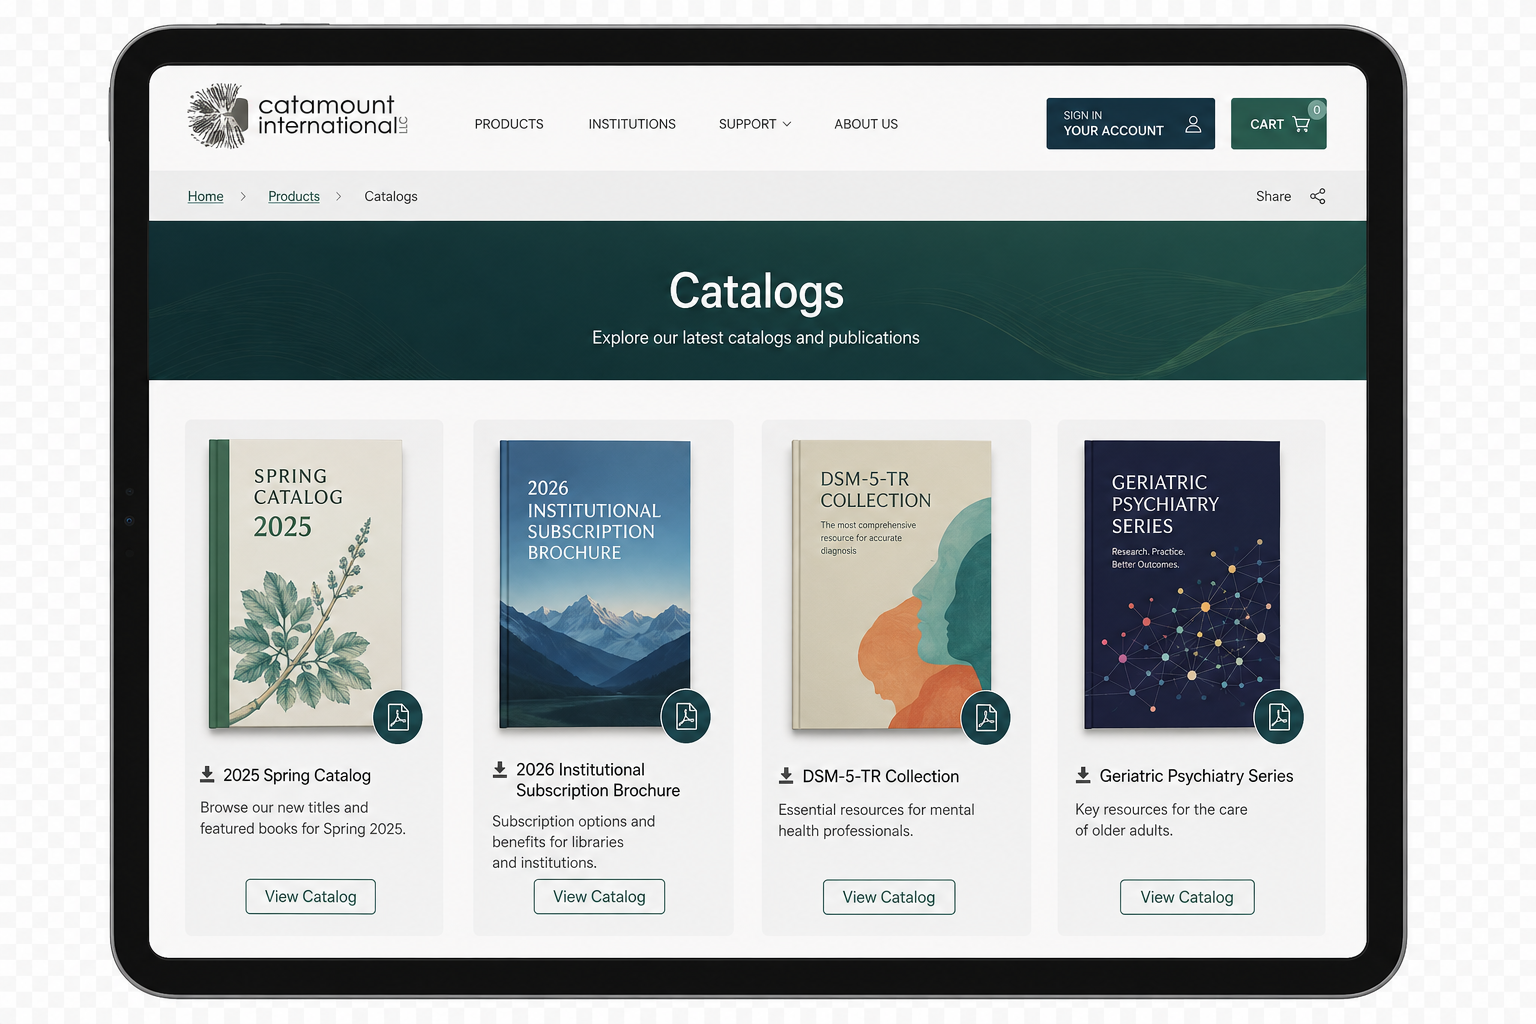Image resolution: width=1536 pixels, height=1024 pixels.
Task: Open the Geriatric Psychiatry Series cover image
Action: tap(1182, 584)
